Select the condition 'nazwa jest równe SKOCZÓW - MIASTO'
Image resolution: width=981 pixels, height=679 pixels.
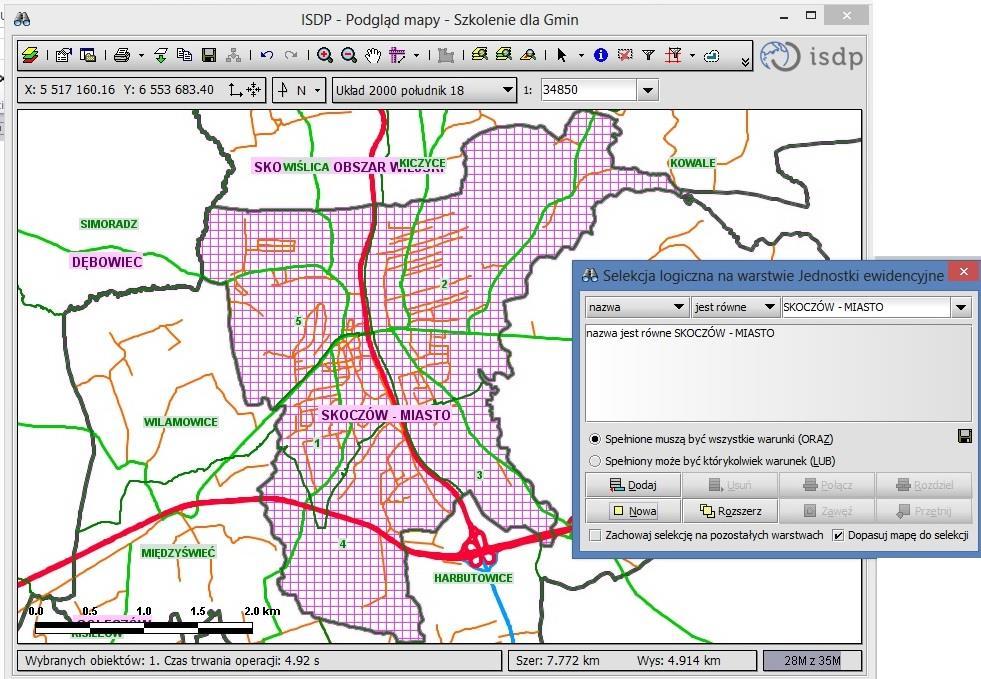coord(681,334)
